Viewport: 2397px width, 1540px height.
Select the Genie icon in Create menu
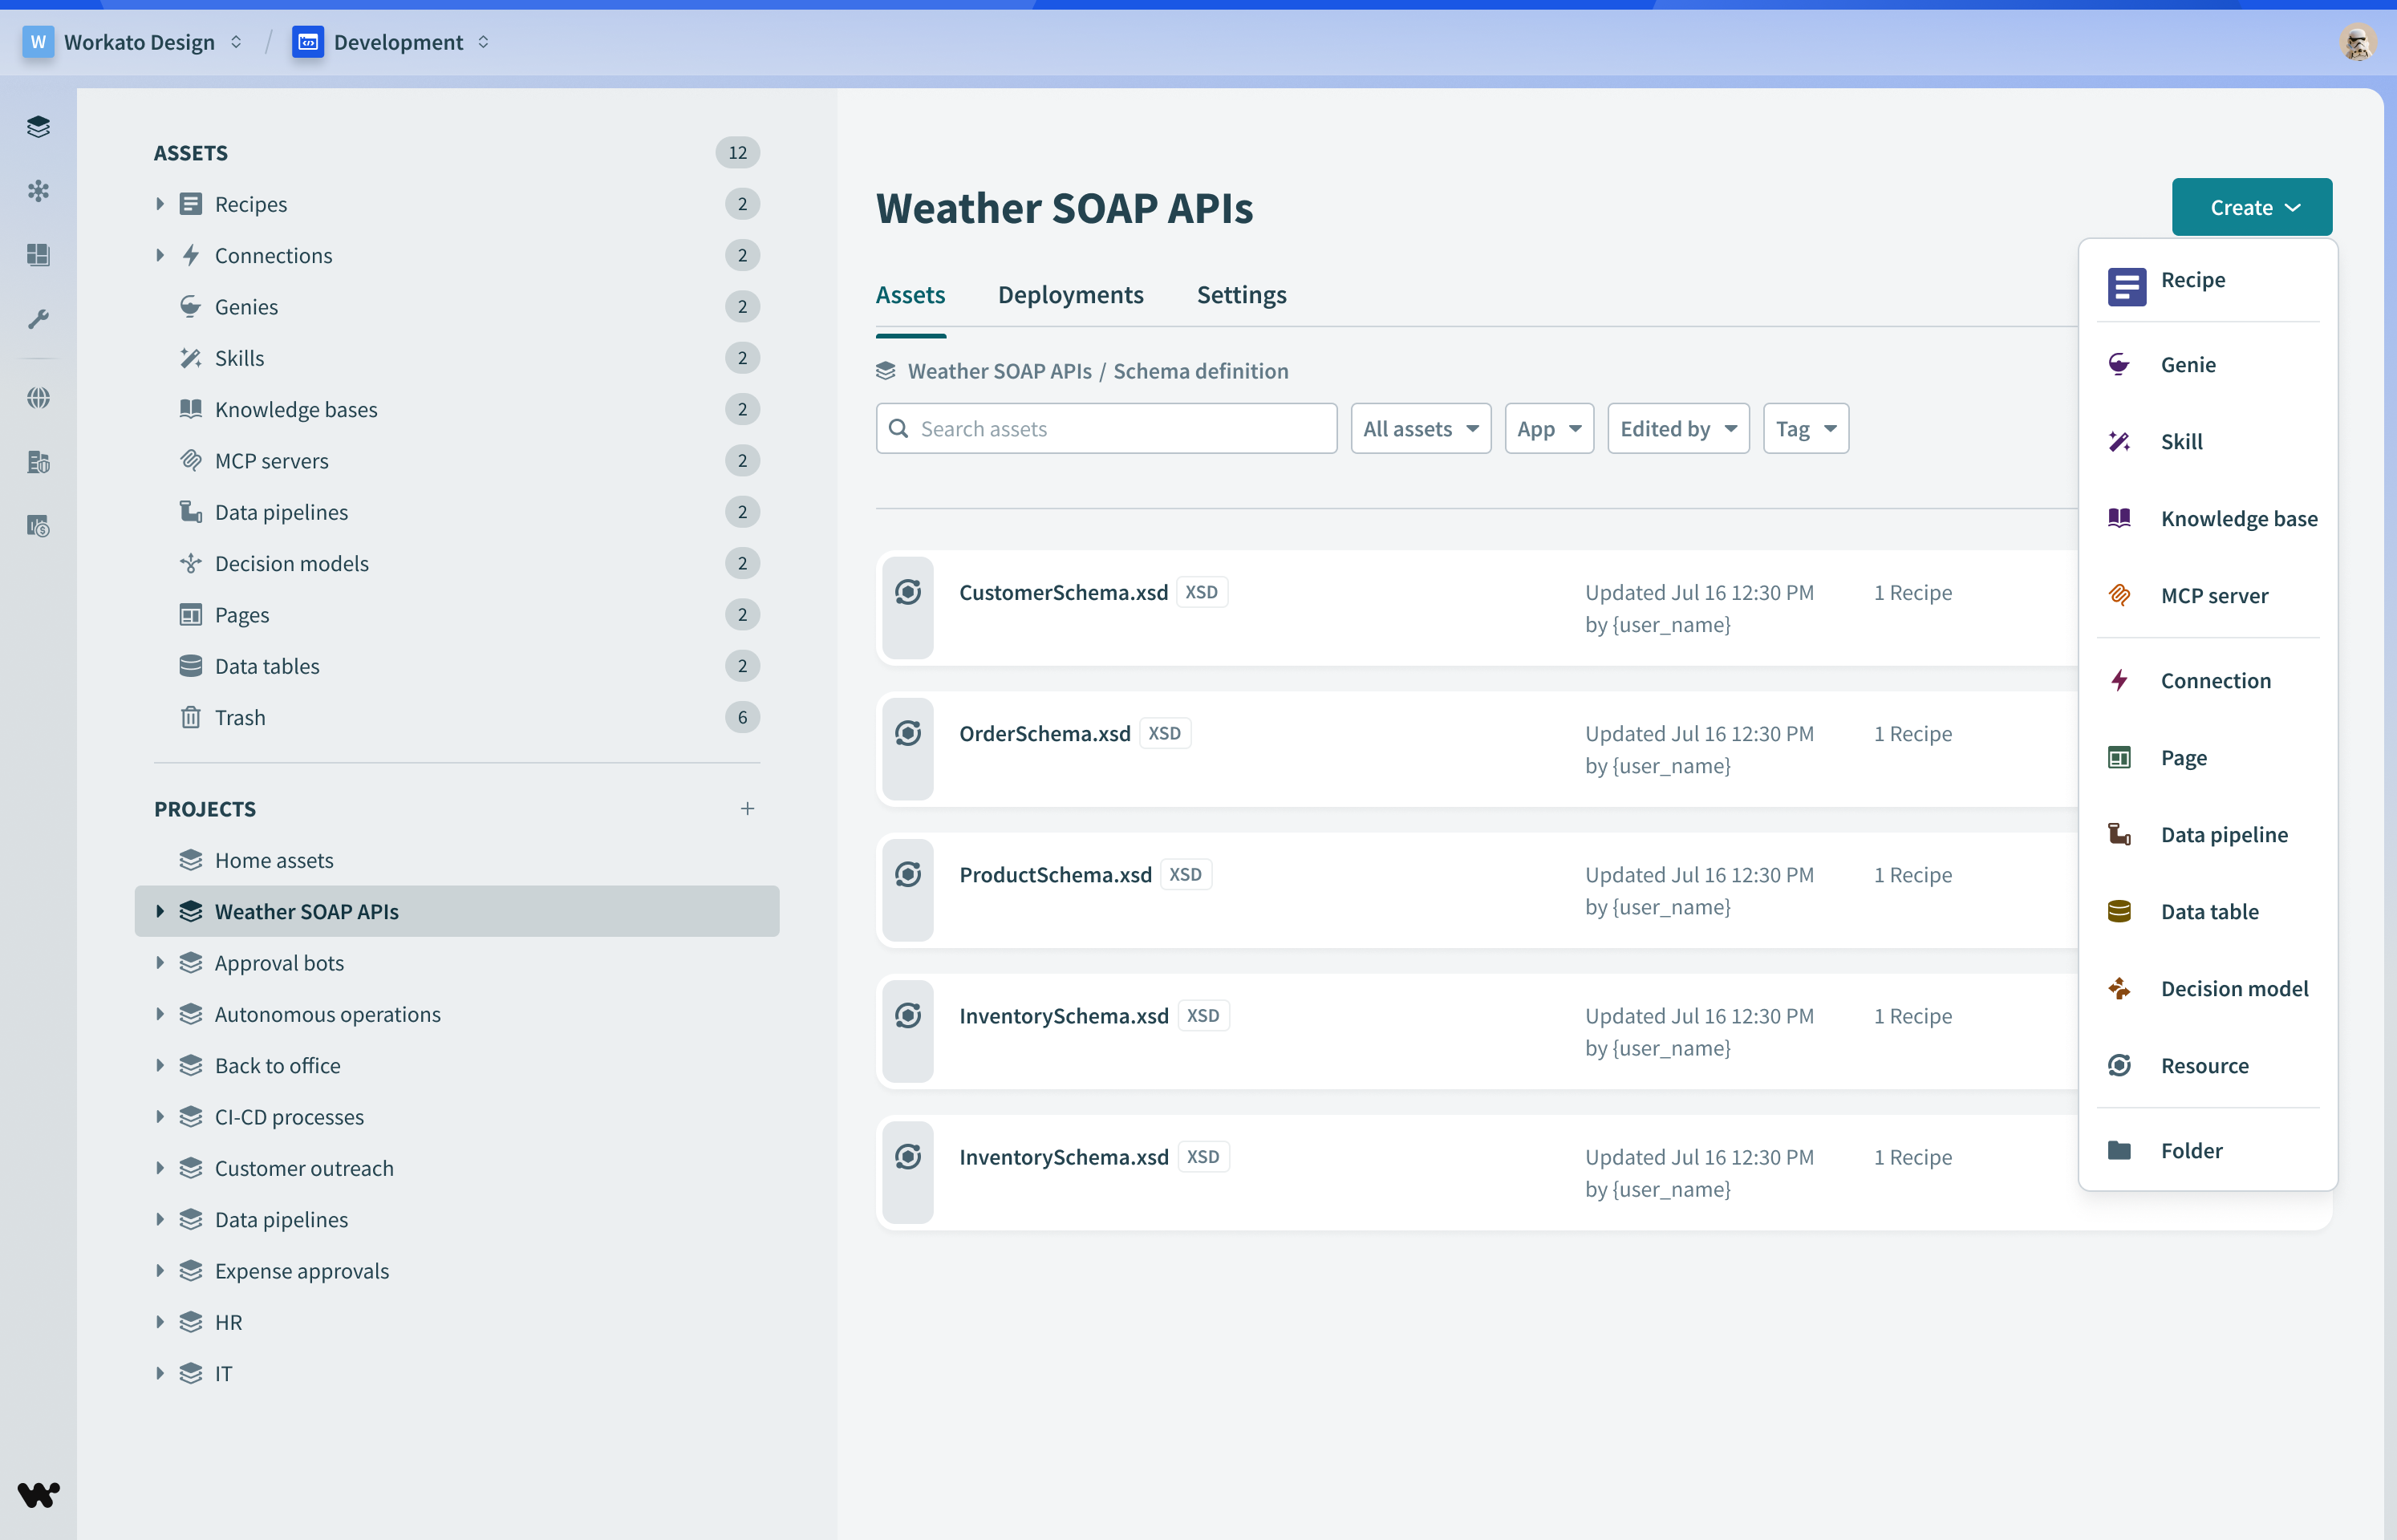(2119, 364)
